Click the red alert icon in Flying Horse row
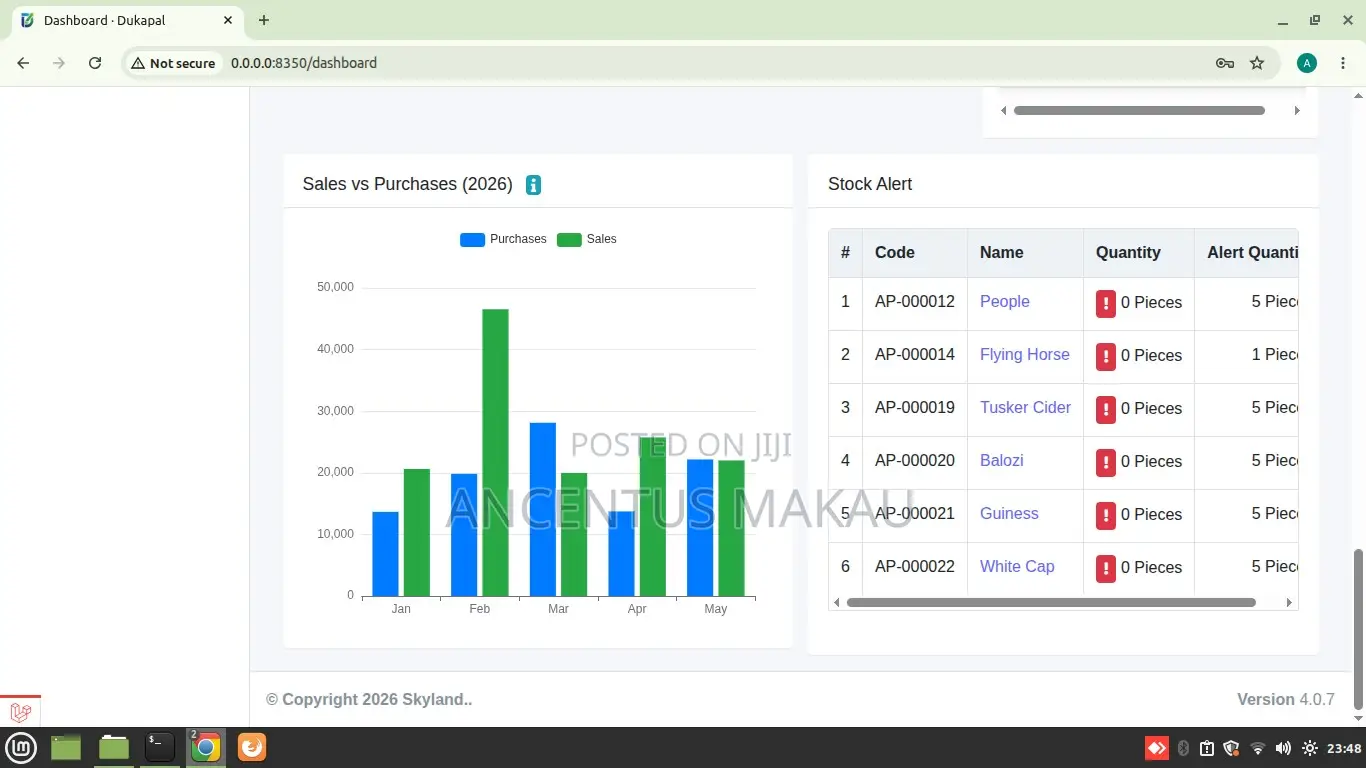Screen dimensions: 1366x768 (1106, 356)
